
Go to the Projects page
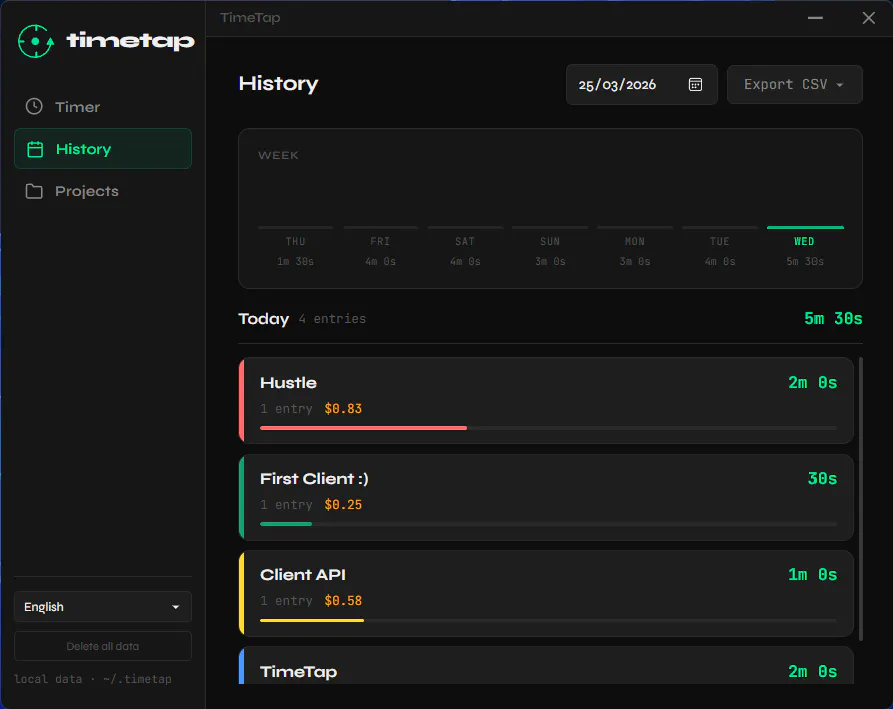click(103, 191)
